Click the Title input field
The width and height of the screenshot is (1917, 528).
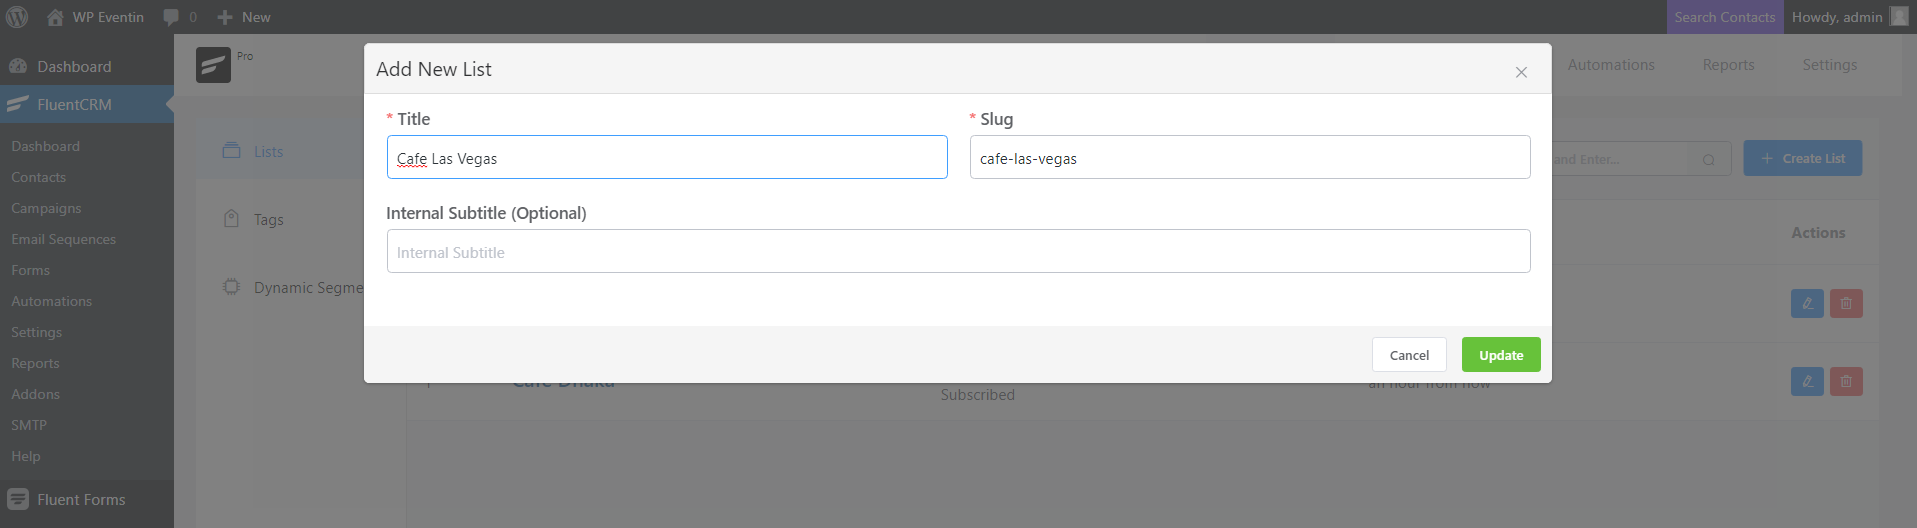click(x=667, y=157)
